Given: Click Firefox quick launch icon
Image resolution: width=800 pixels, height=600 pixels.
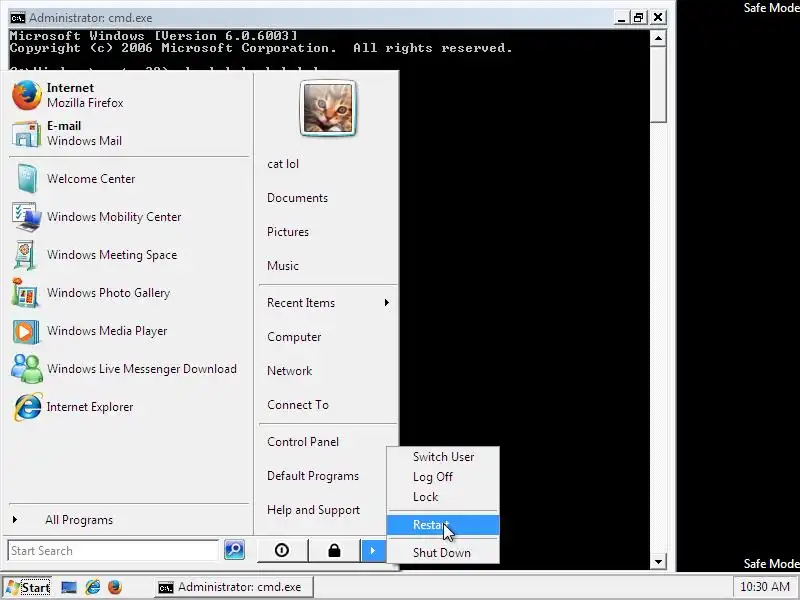Looking at the screenshot, I should click(115, 587).
